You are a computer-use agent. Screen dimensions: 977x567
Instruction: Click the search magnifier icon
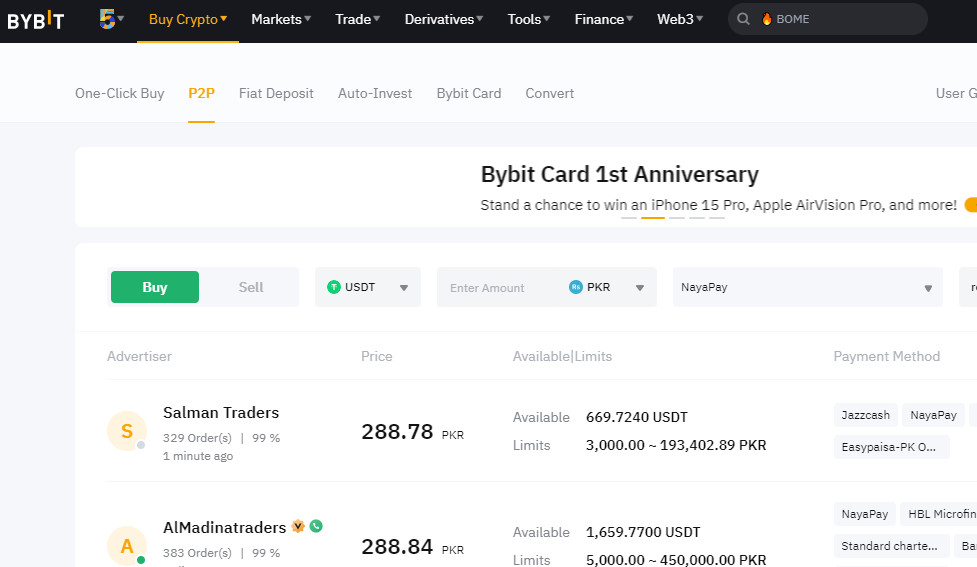click(x=743, y=19)
